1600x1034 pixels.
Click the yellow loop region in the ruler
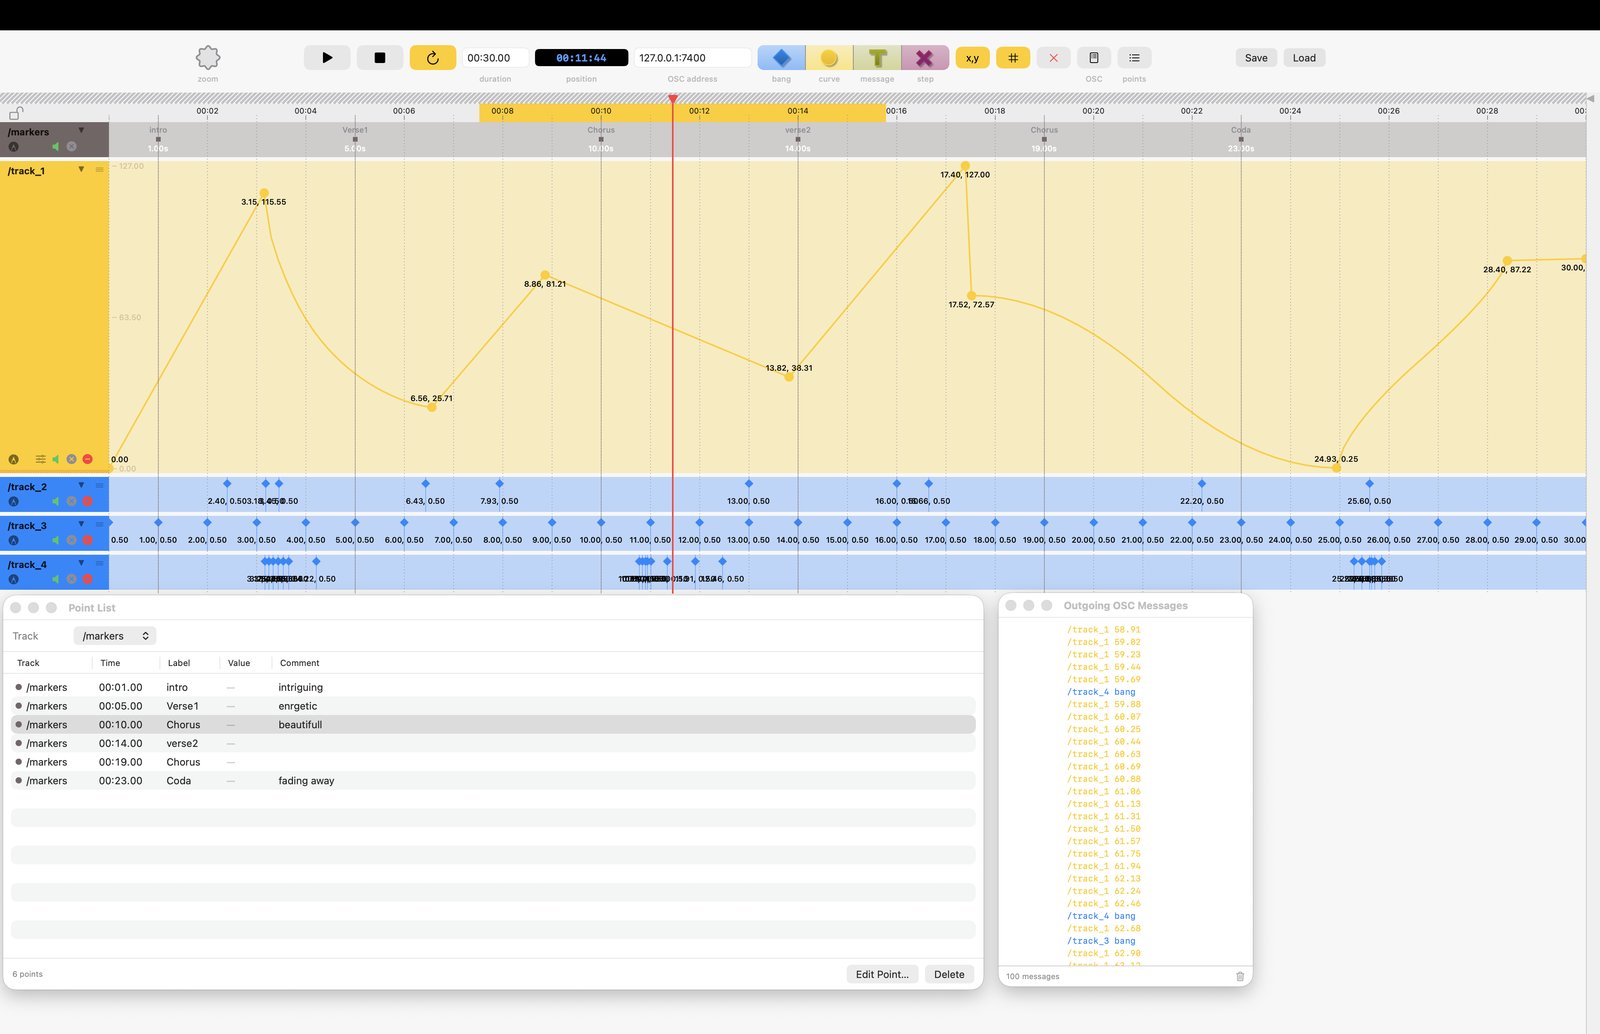682,112
